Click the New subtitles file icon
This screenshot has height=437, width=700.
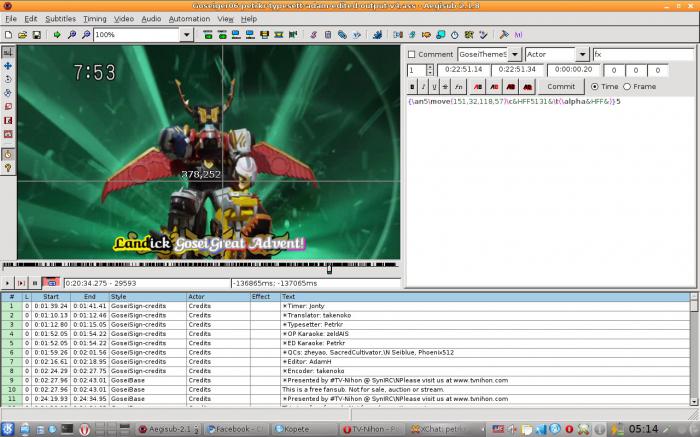[x=8, y=34]
